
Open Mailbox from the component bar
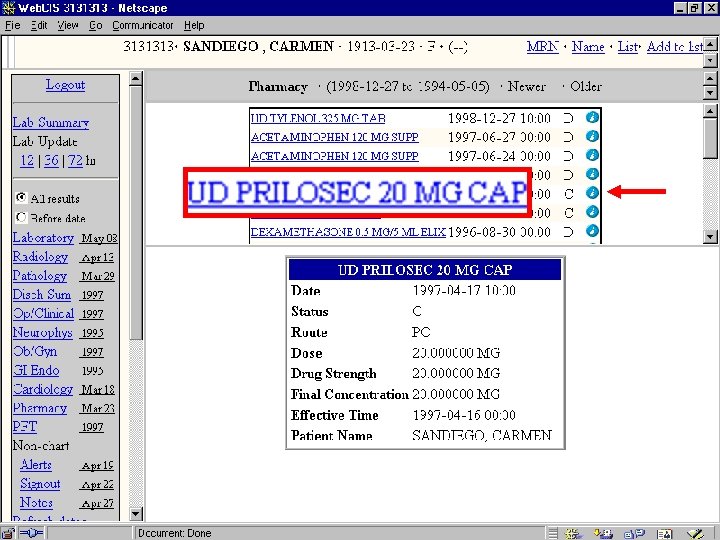point(603,534)
